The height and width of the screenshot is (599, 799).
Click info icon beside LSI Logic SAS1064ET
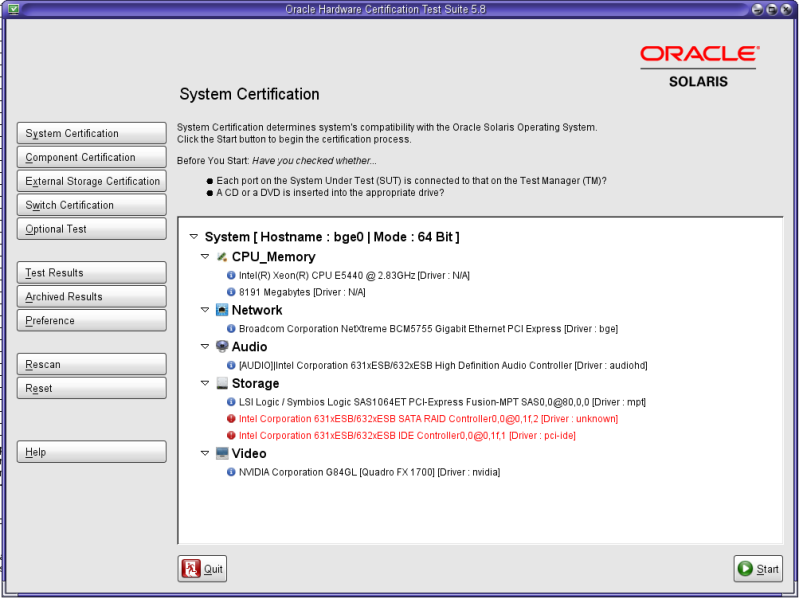tap(231, 402)
